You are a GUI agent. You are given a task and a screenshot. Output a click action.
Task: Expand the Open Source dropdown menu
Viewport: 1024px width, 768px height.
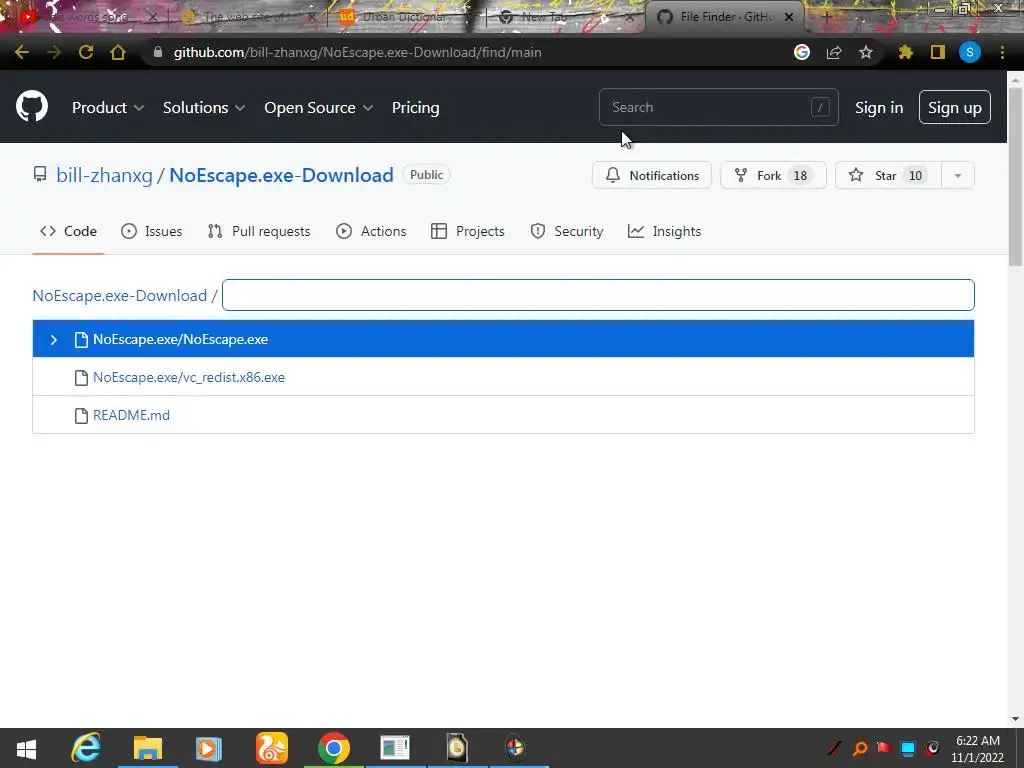319,108
